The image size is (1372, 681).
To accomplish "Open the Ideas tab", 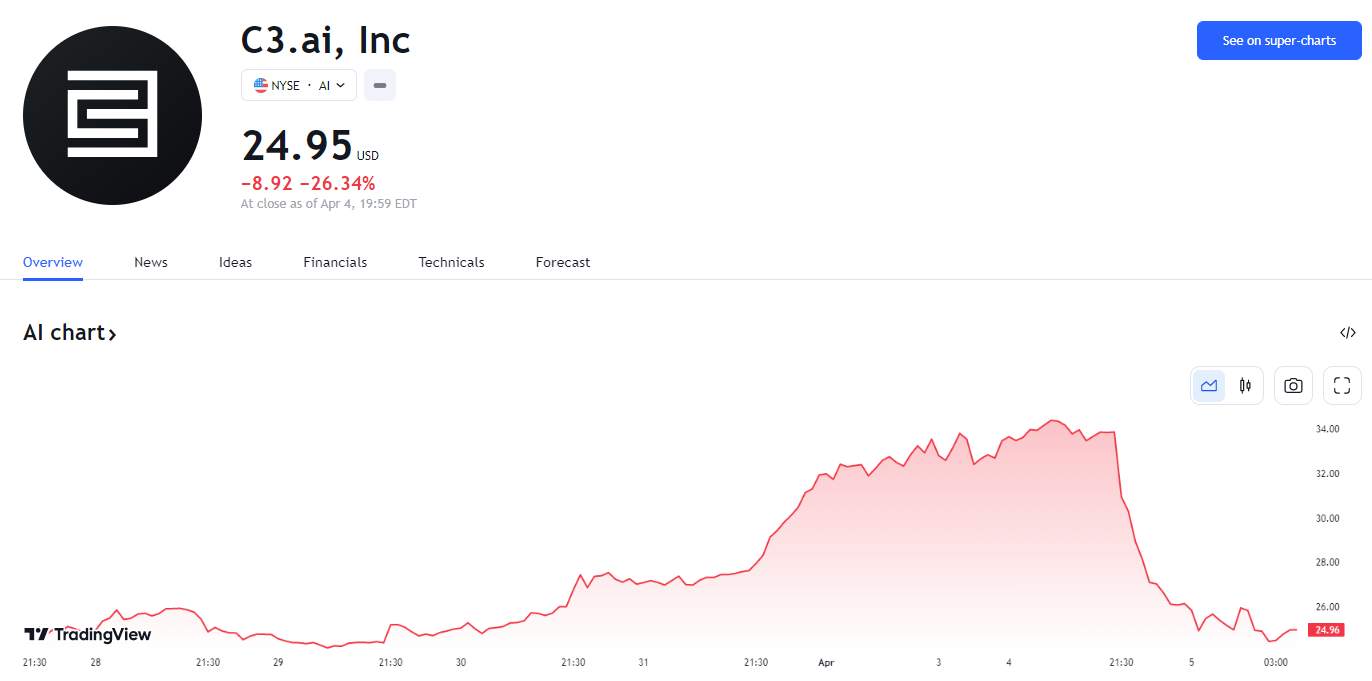I will click(x=235, y=262).
